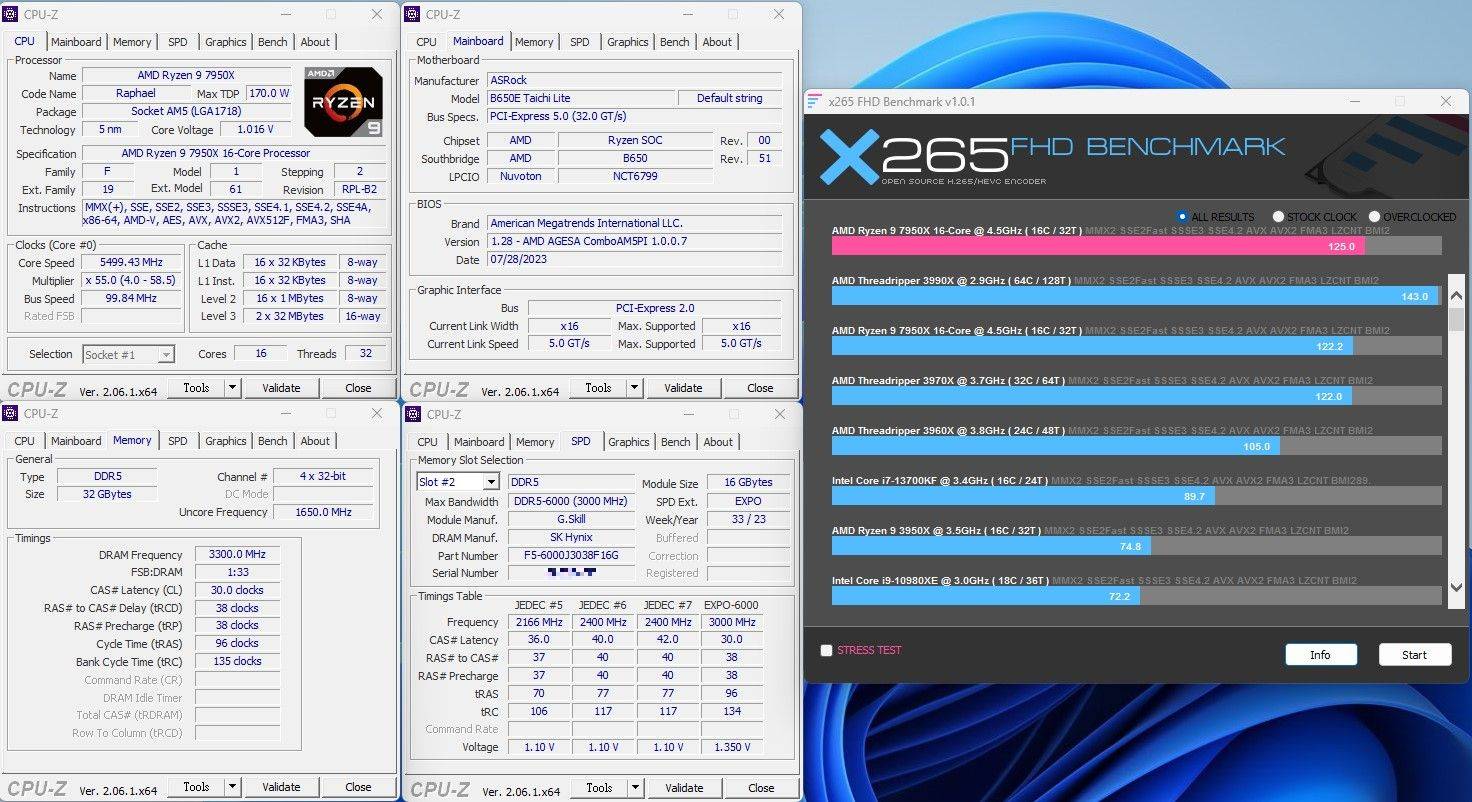The width and height of the screenshot is (1472, 802).
Task: Click DRAM Manuf. value SK Hynix
Action: 571,537
